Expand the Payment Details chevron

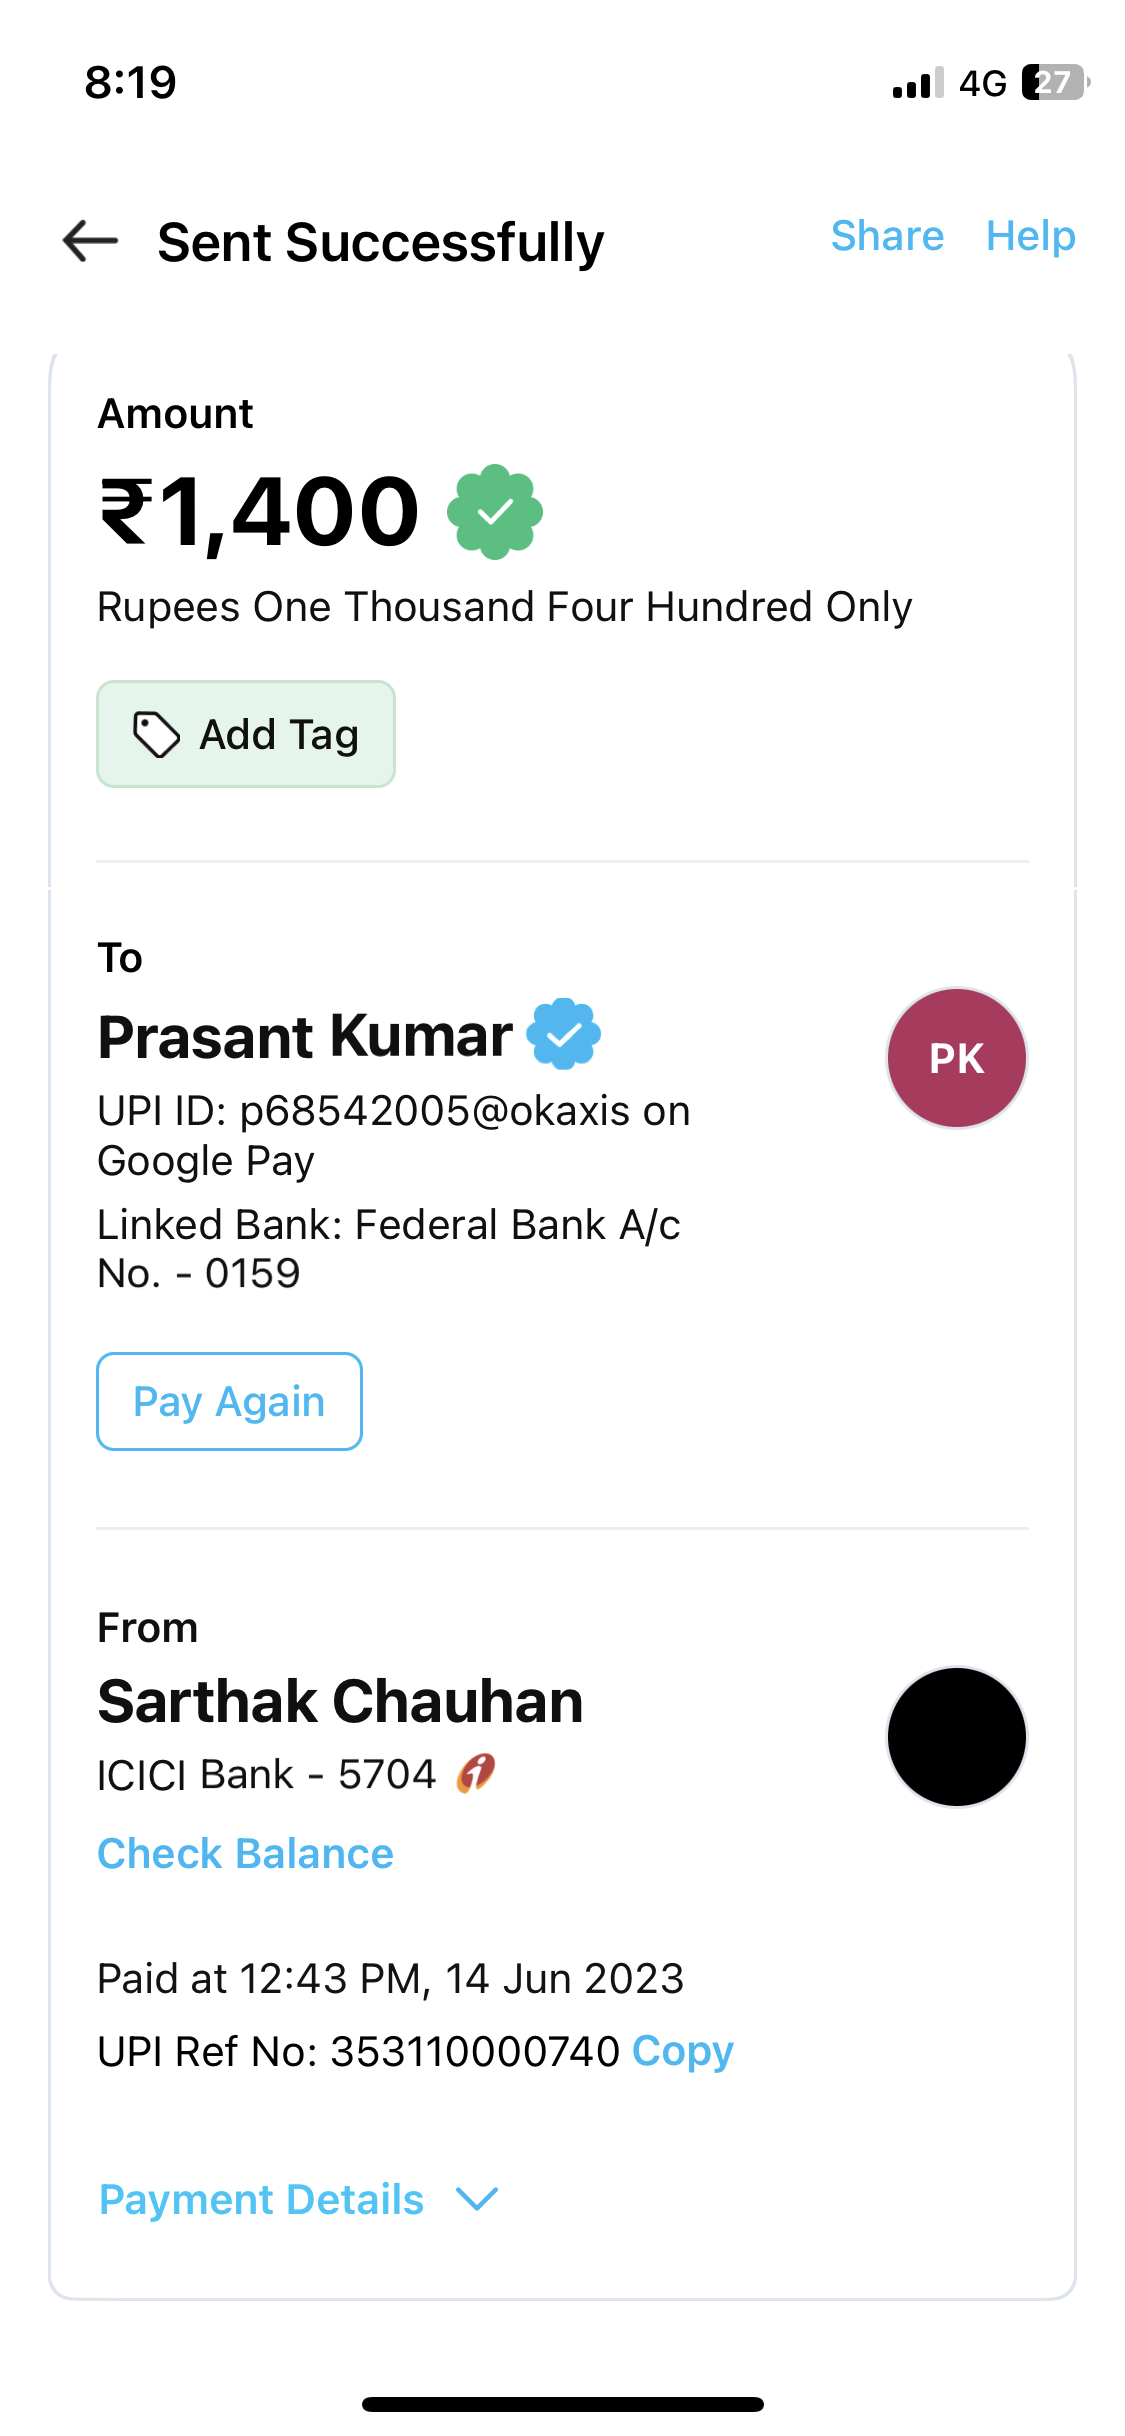[477, 2199]
